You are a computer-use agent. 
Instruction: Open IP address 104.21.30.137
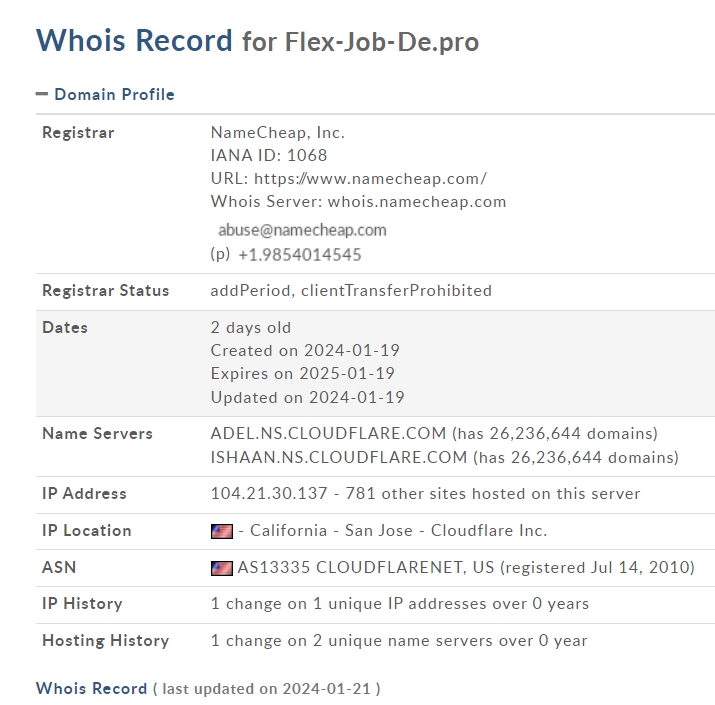[269, 493]
